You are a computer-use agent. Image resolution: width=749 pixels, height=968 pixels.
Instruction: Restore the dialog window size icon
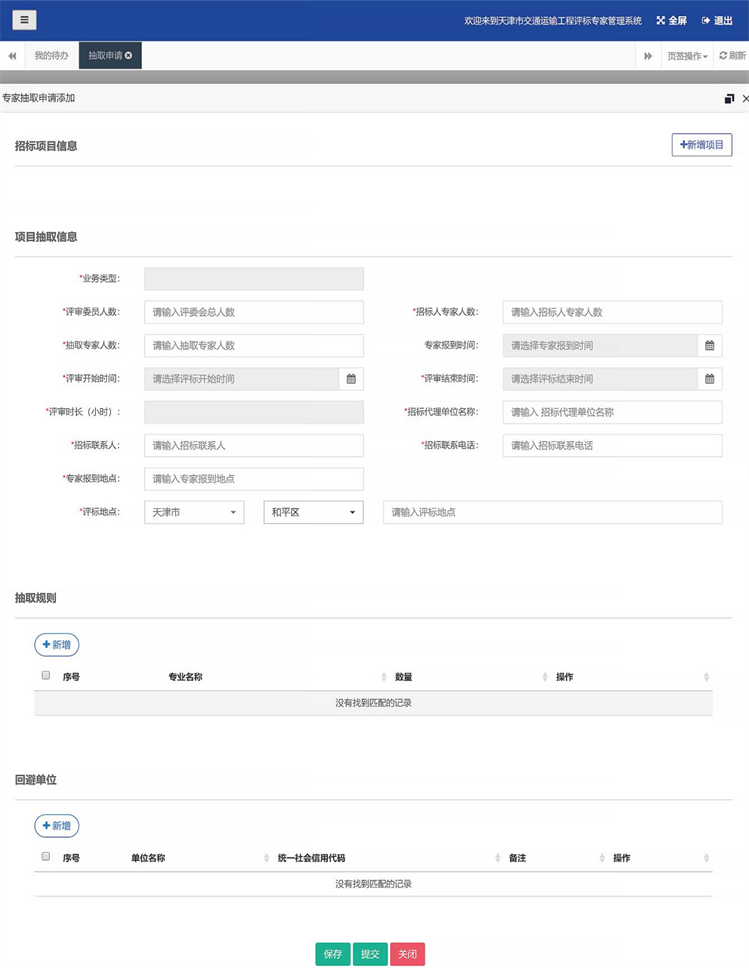click(x=729, y=99)
